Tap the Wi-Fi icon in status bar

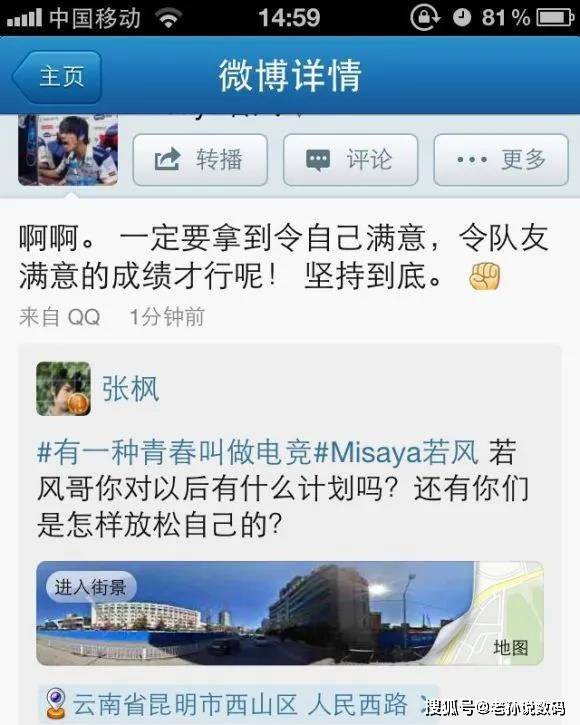tap(168, 18)
